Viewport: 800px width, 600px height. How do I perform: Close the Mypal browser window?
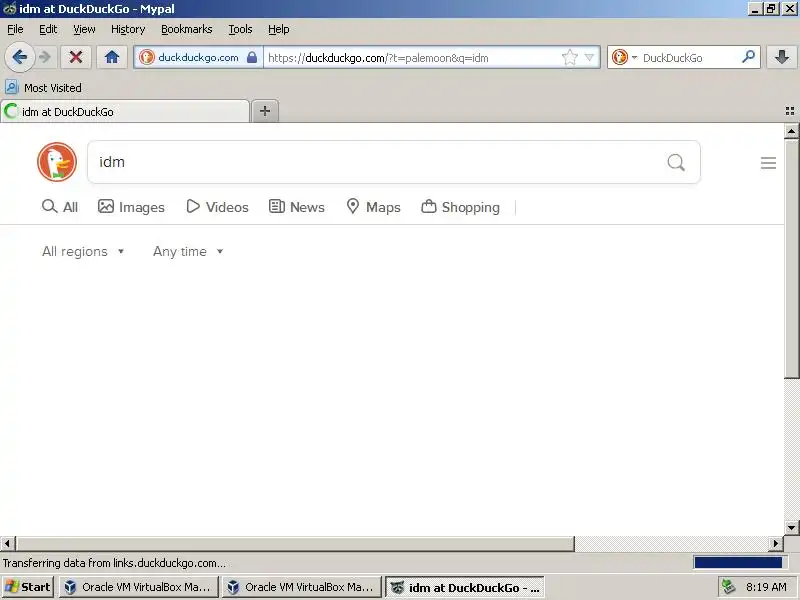click(790, 9)
